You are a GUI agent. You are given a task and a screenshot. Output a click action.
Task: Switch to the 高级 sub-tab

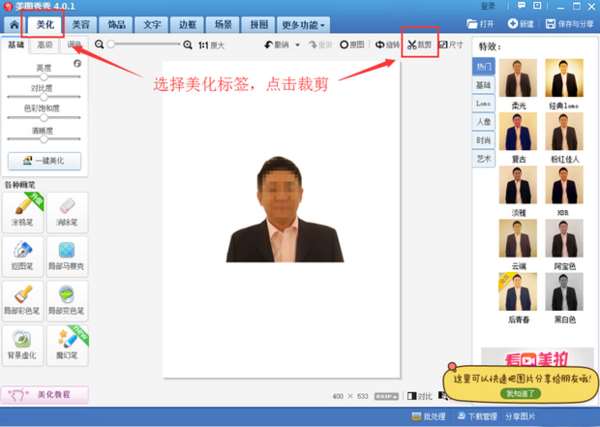pos(45,45)
